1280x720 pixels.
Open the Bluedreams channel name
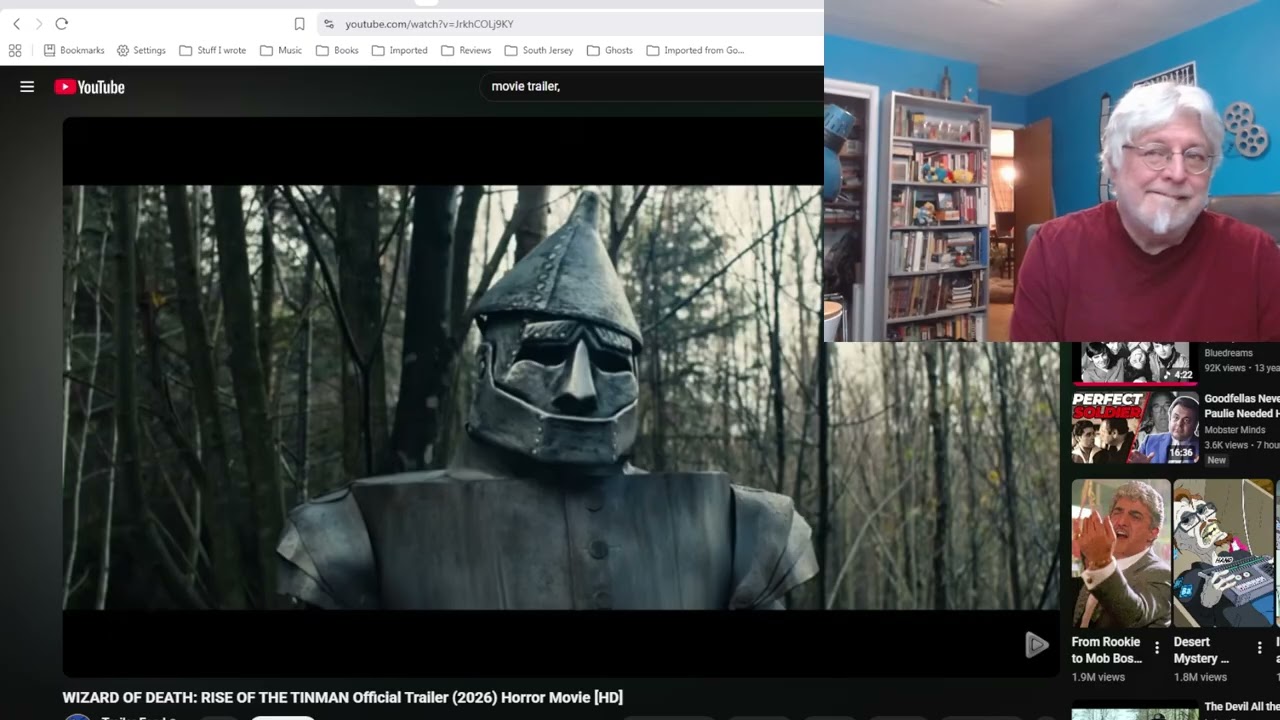(x=1228, y=353)
